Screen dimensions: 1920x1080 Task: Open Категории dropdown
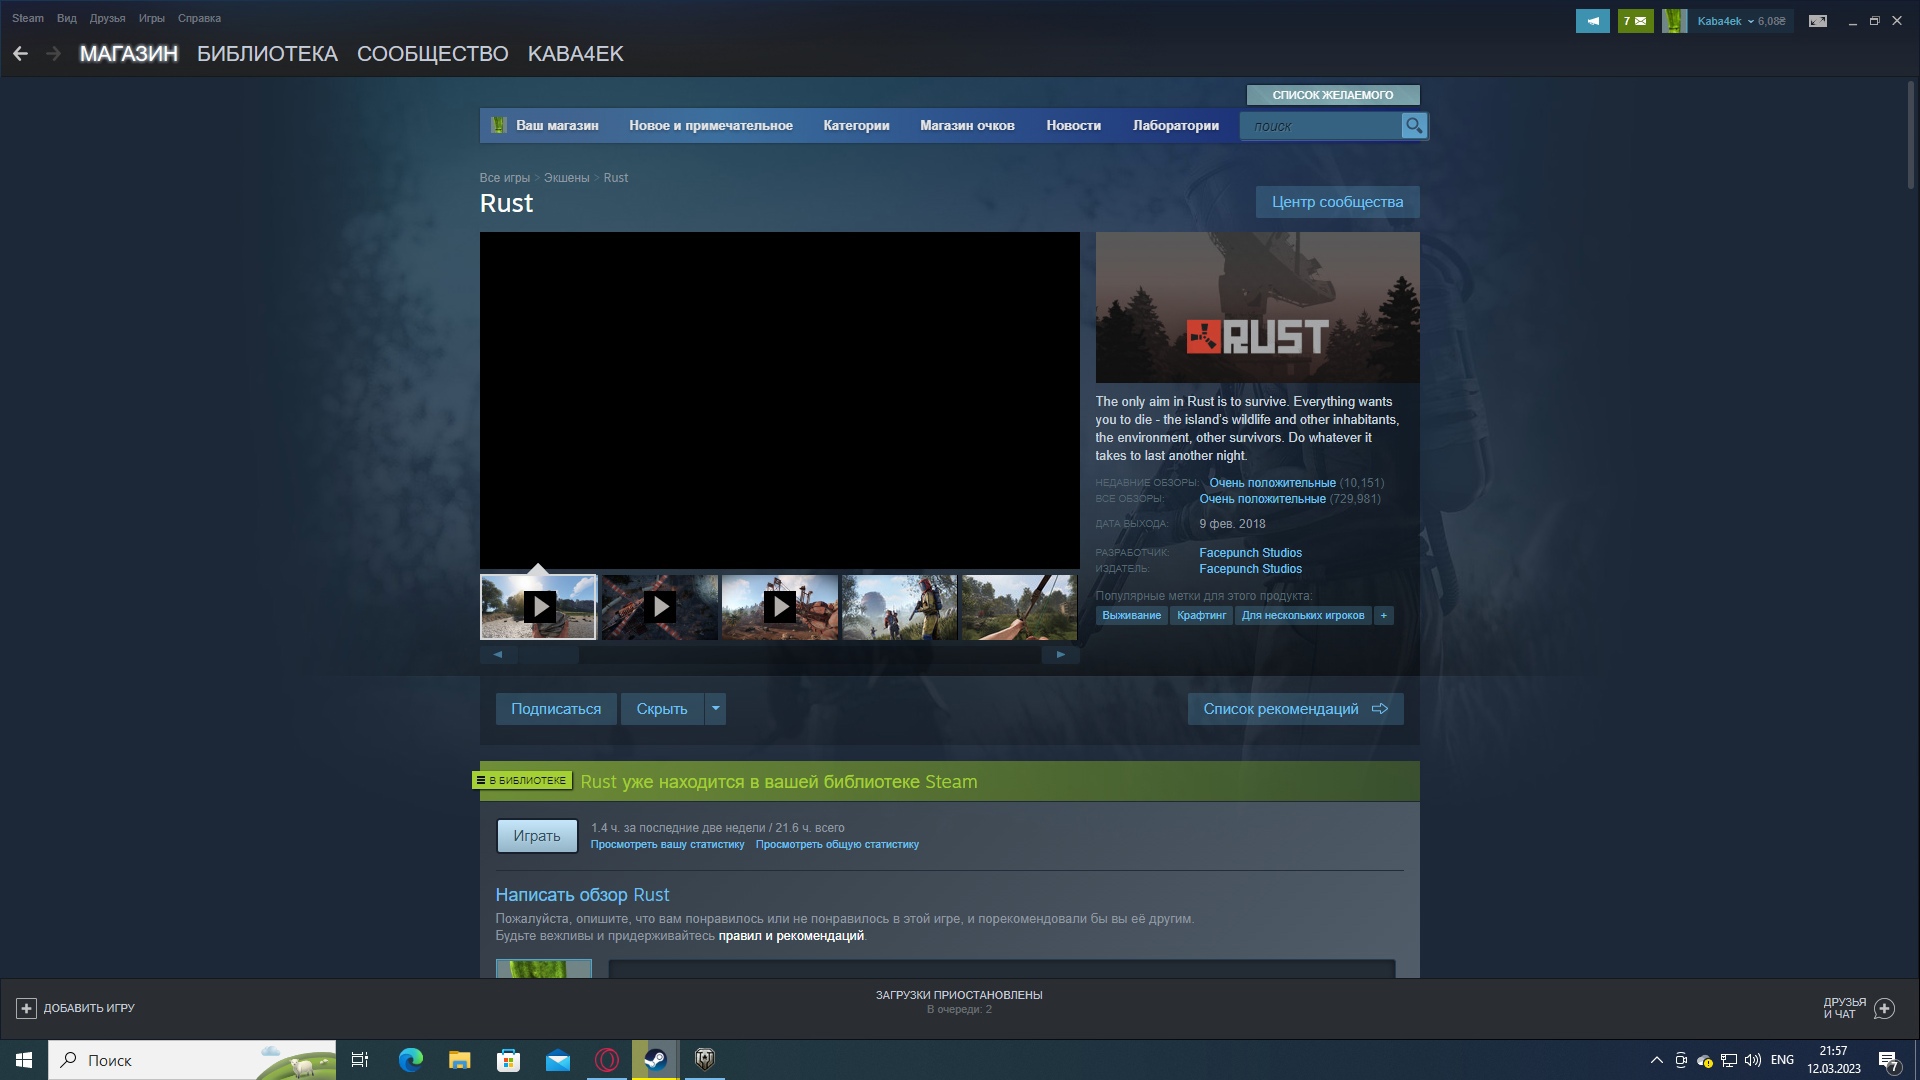tap(856, 125)
